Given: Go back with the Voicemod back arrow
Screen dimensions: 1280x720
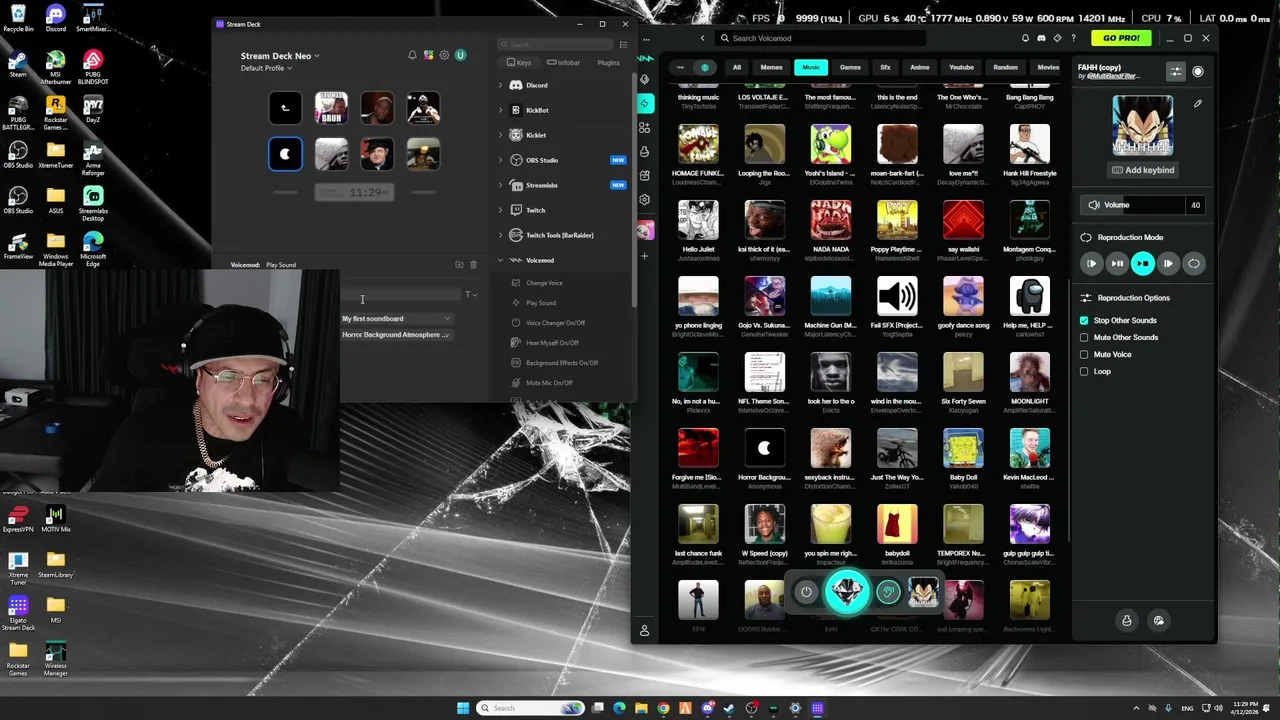Looking at the screenshot, I should coord(702,38).
